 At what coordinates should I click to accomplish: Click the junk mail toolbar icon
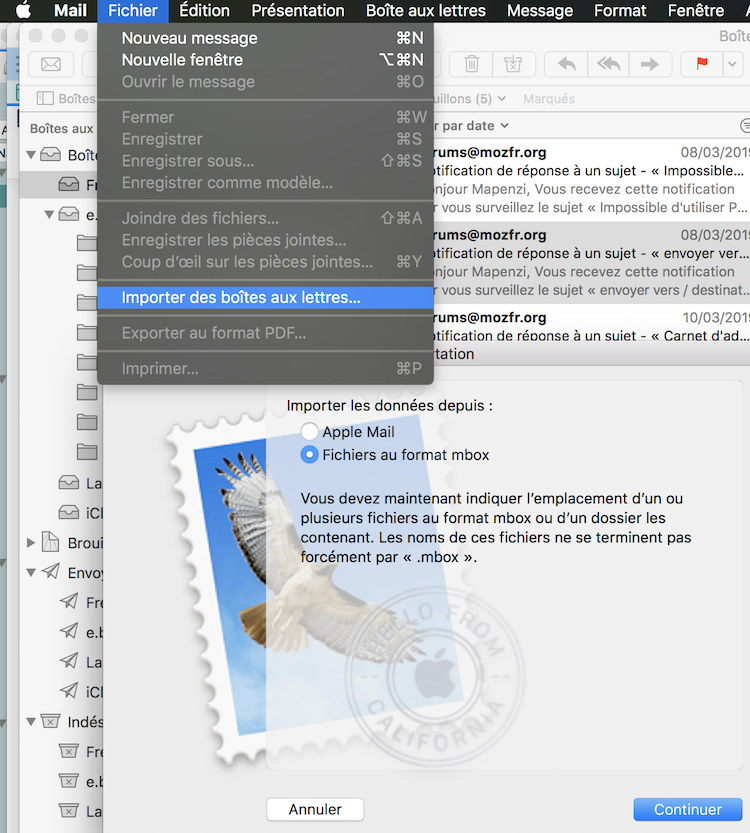click(513, 64)
